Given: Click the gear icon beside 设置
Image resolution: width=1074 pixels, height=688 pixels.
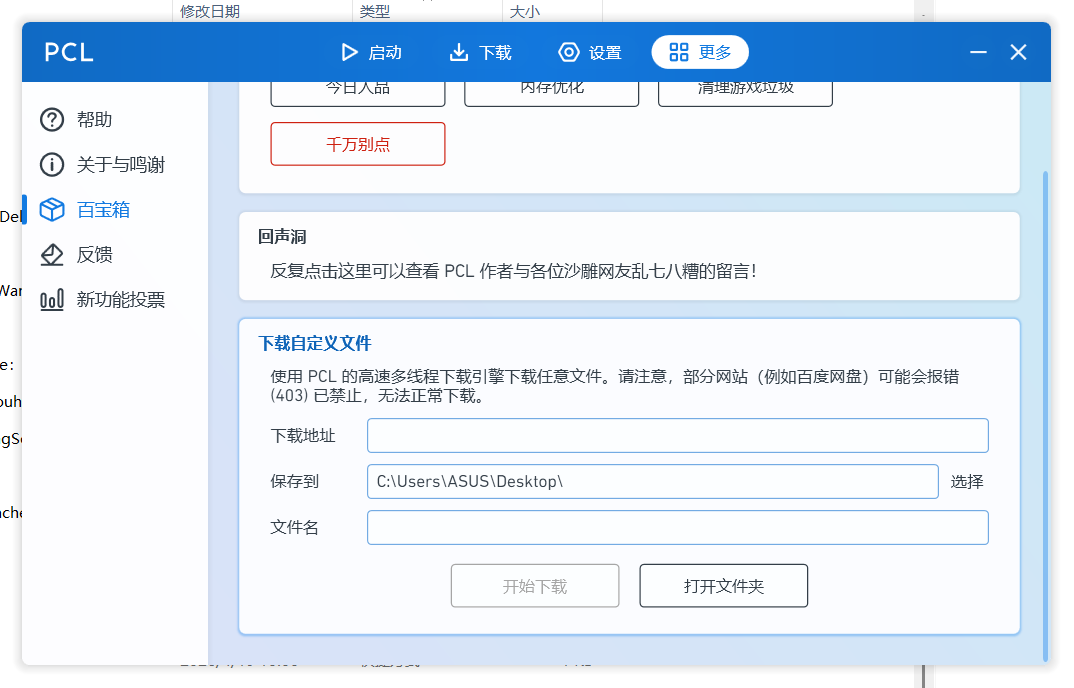Looking at the screenshot, I should 569,52.
